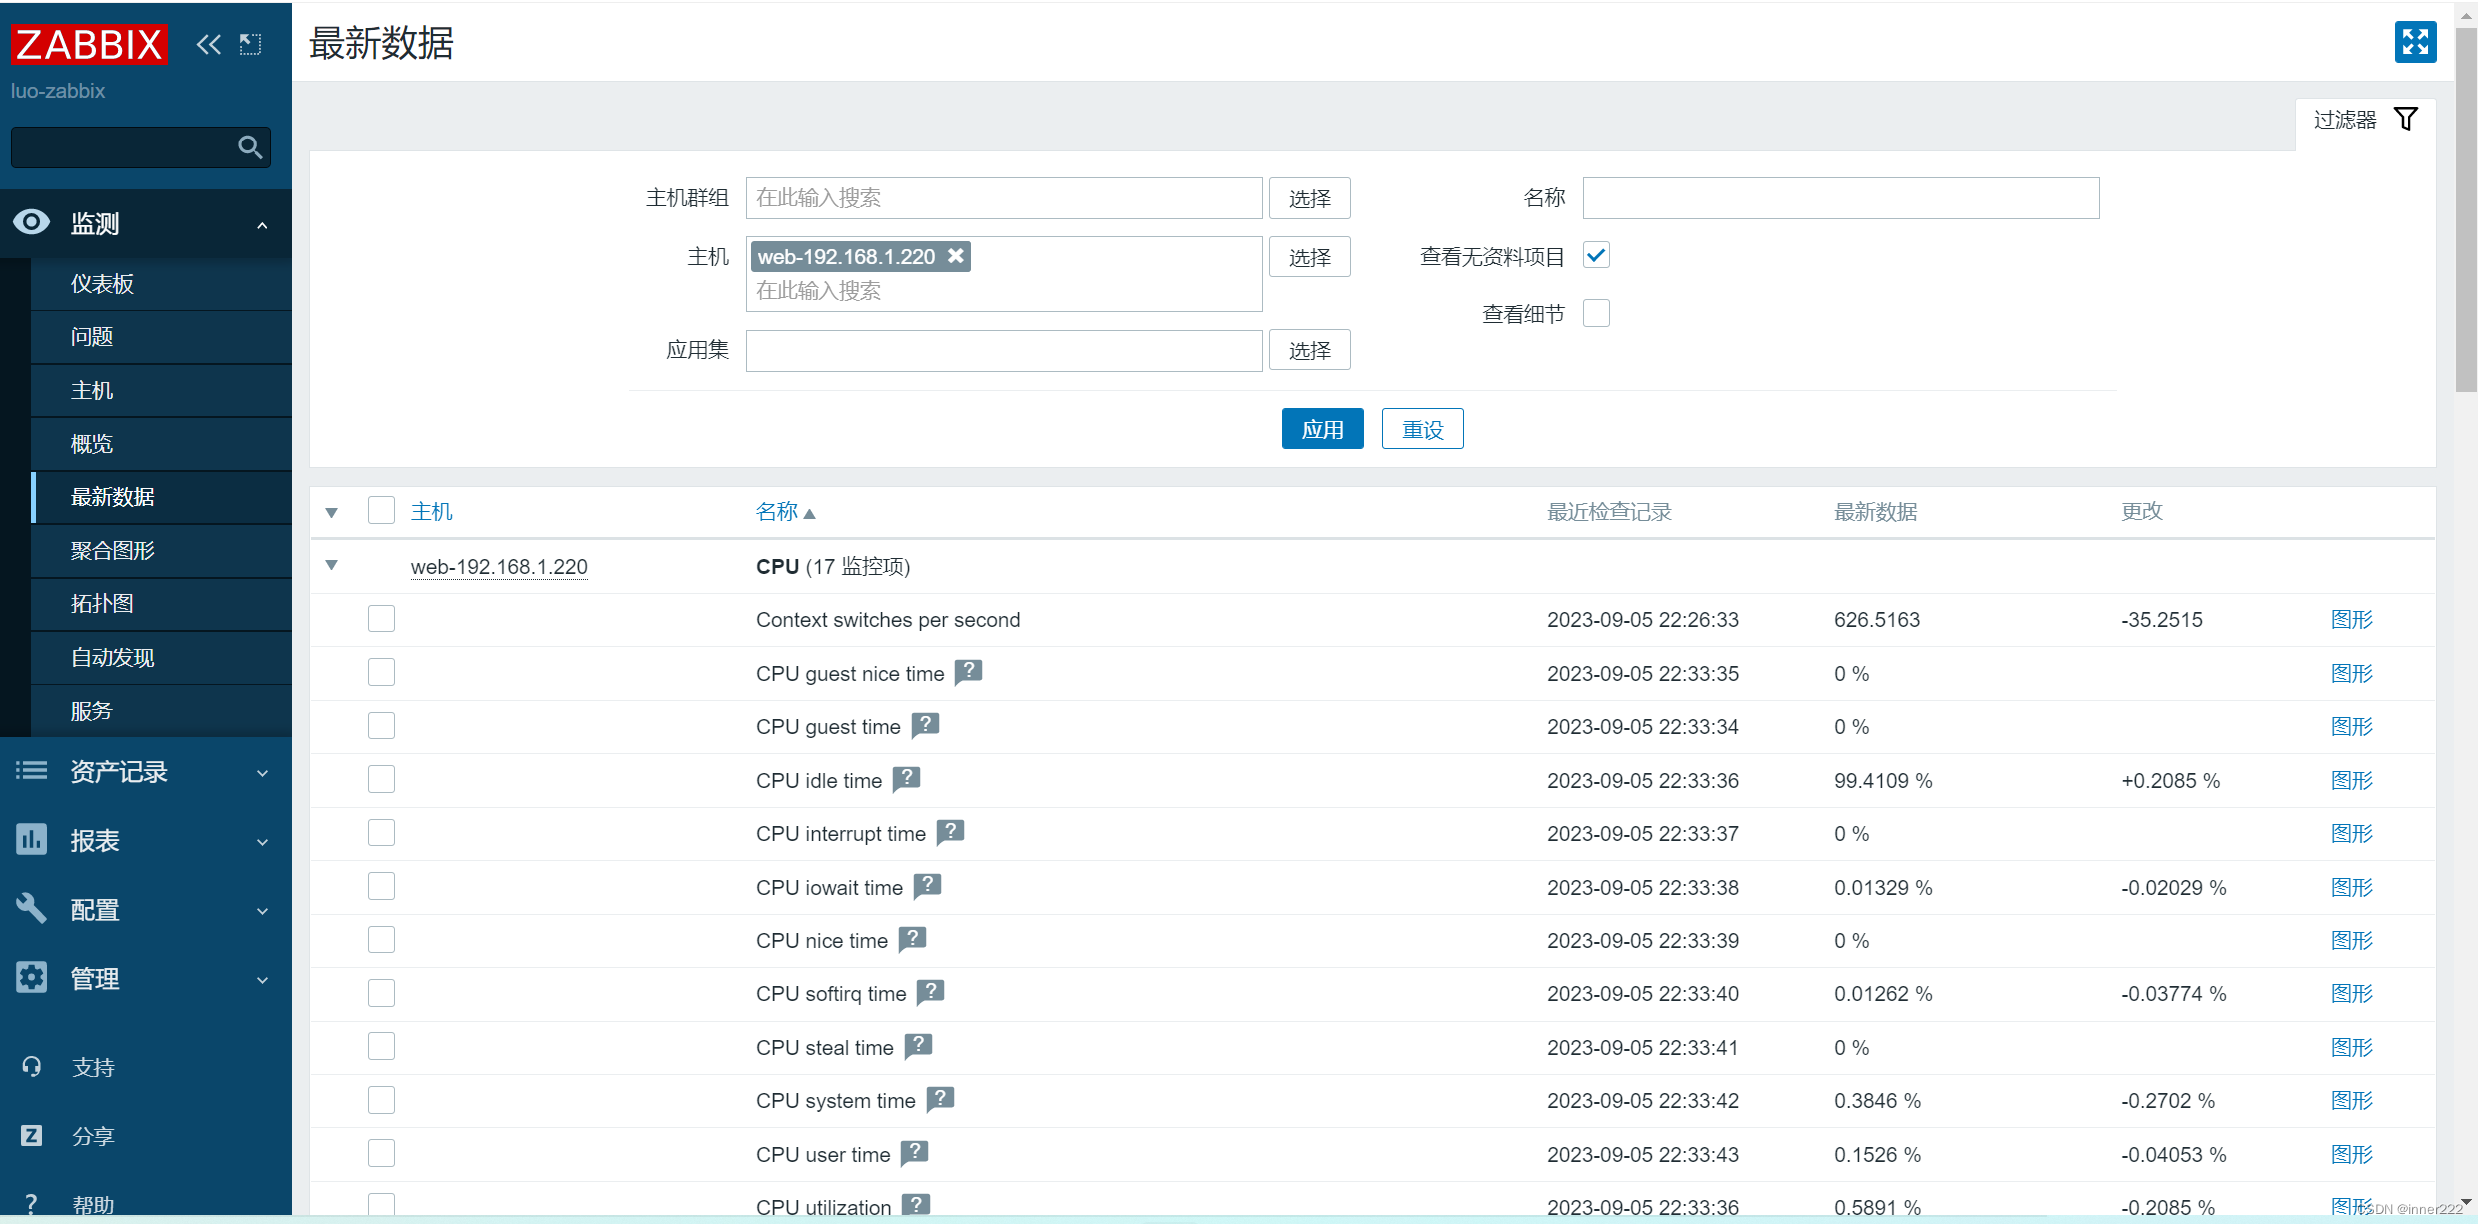The height and width of the screenshot is (1224, 2478).
Task: Click the Zabbix logo
Action: point(89,44)
